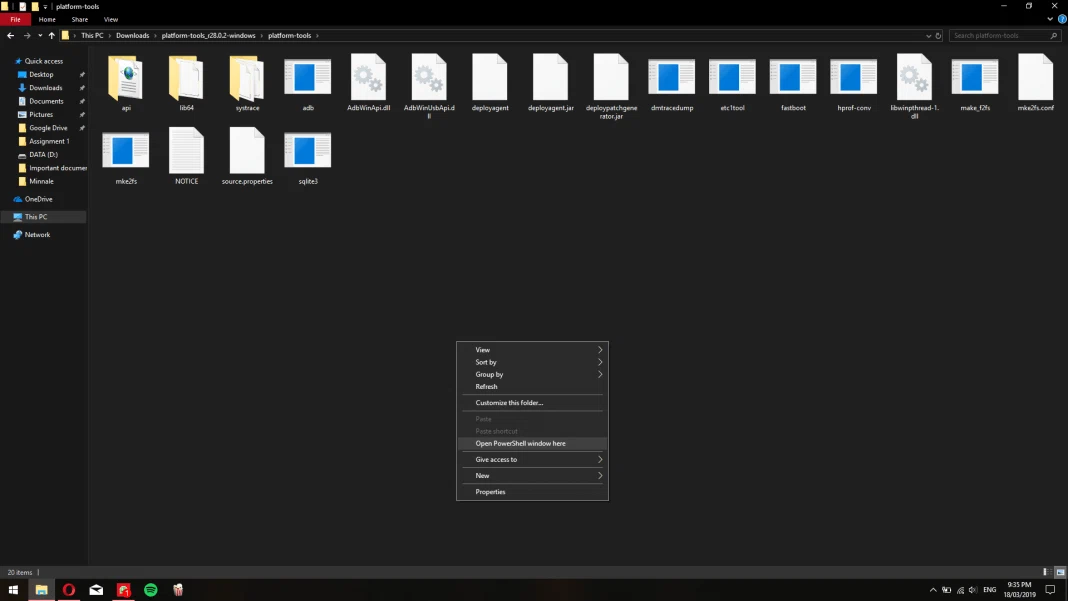Expand the Sort by submenu

coord(532,362)
